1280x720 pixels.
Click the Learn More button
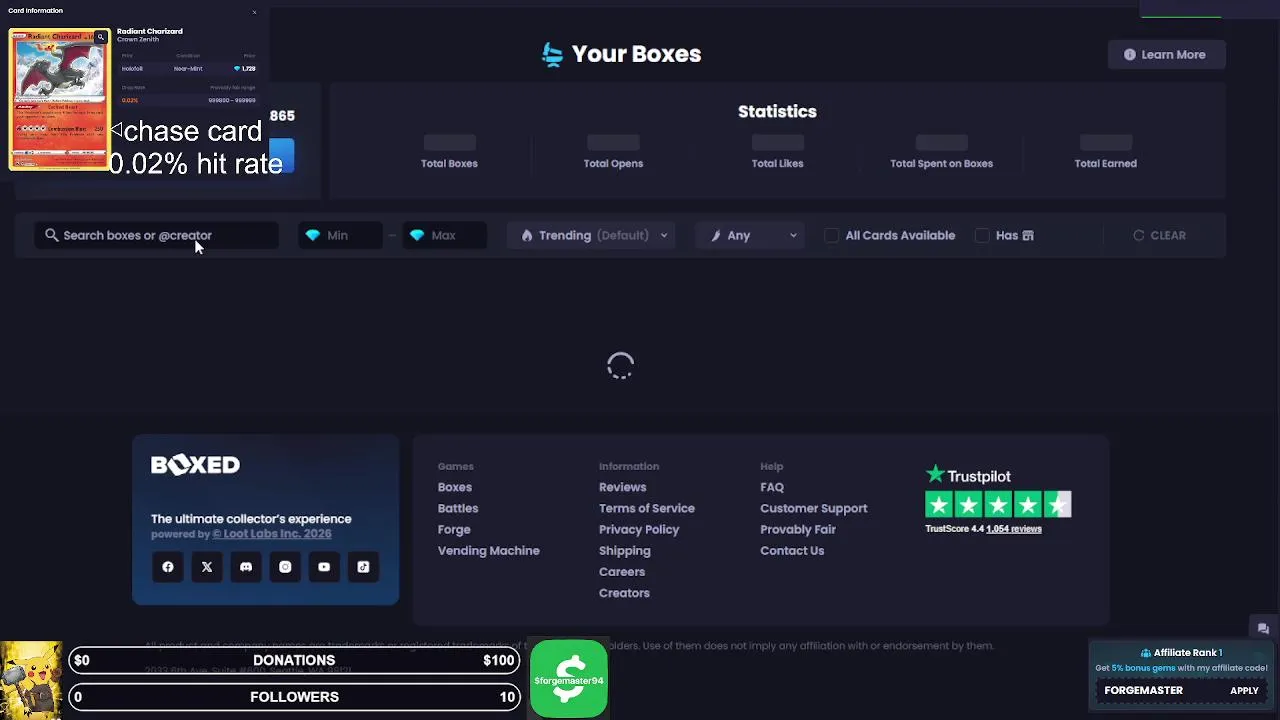(1165, 55)
